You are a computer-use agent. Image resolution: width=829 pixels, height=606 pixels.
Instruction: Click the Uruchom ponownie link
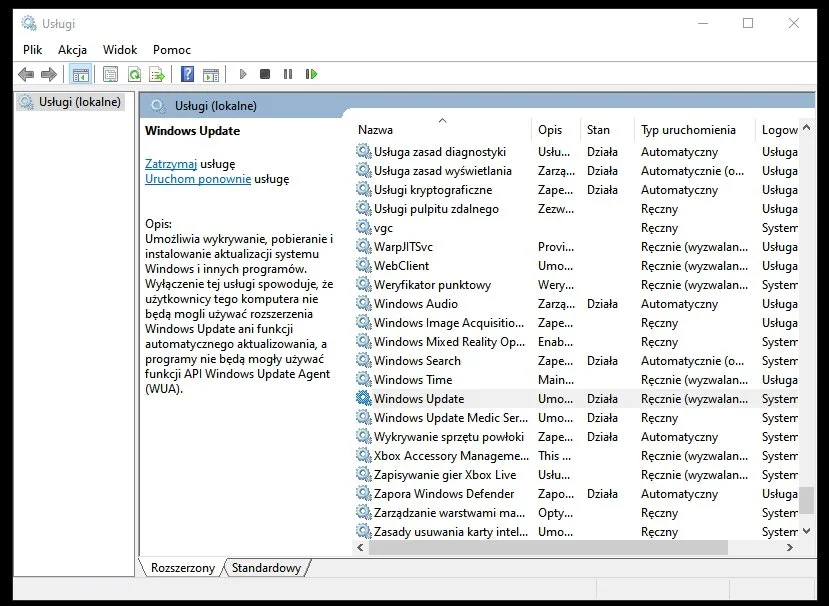[x=198, y=179]
